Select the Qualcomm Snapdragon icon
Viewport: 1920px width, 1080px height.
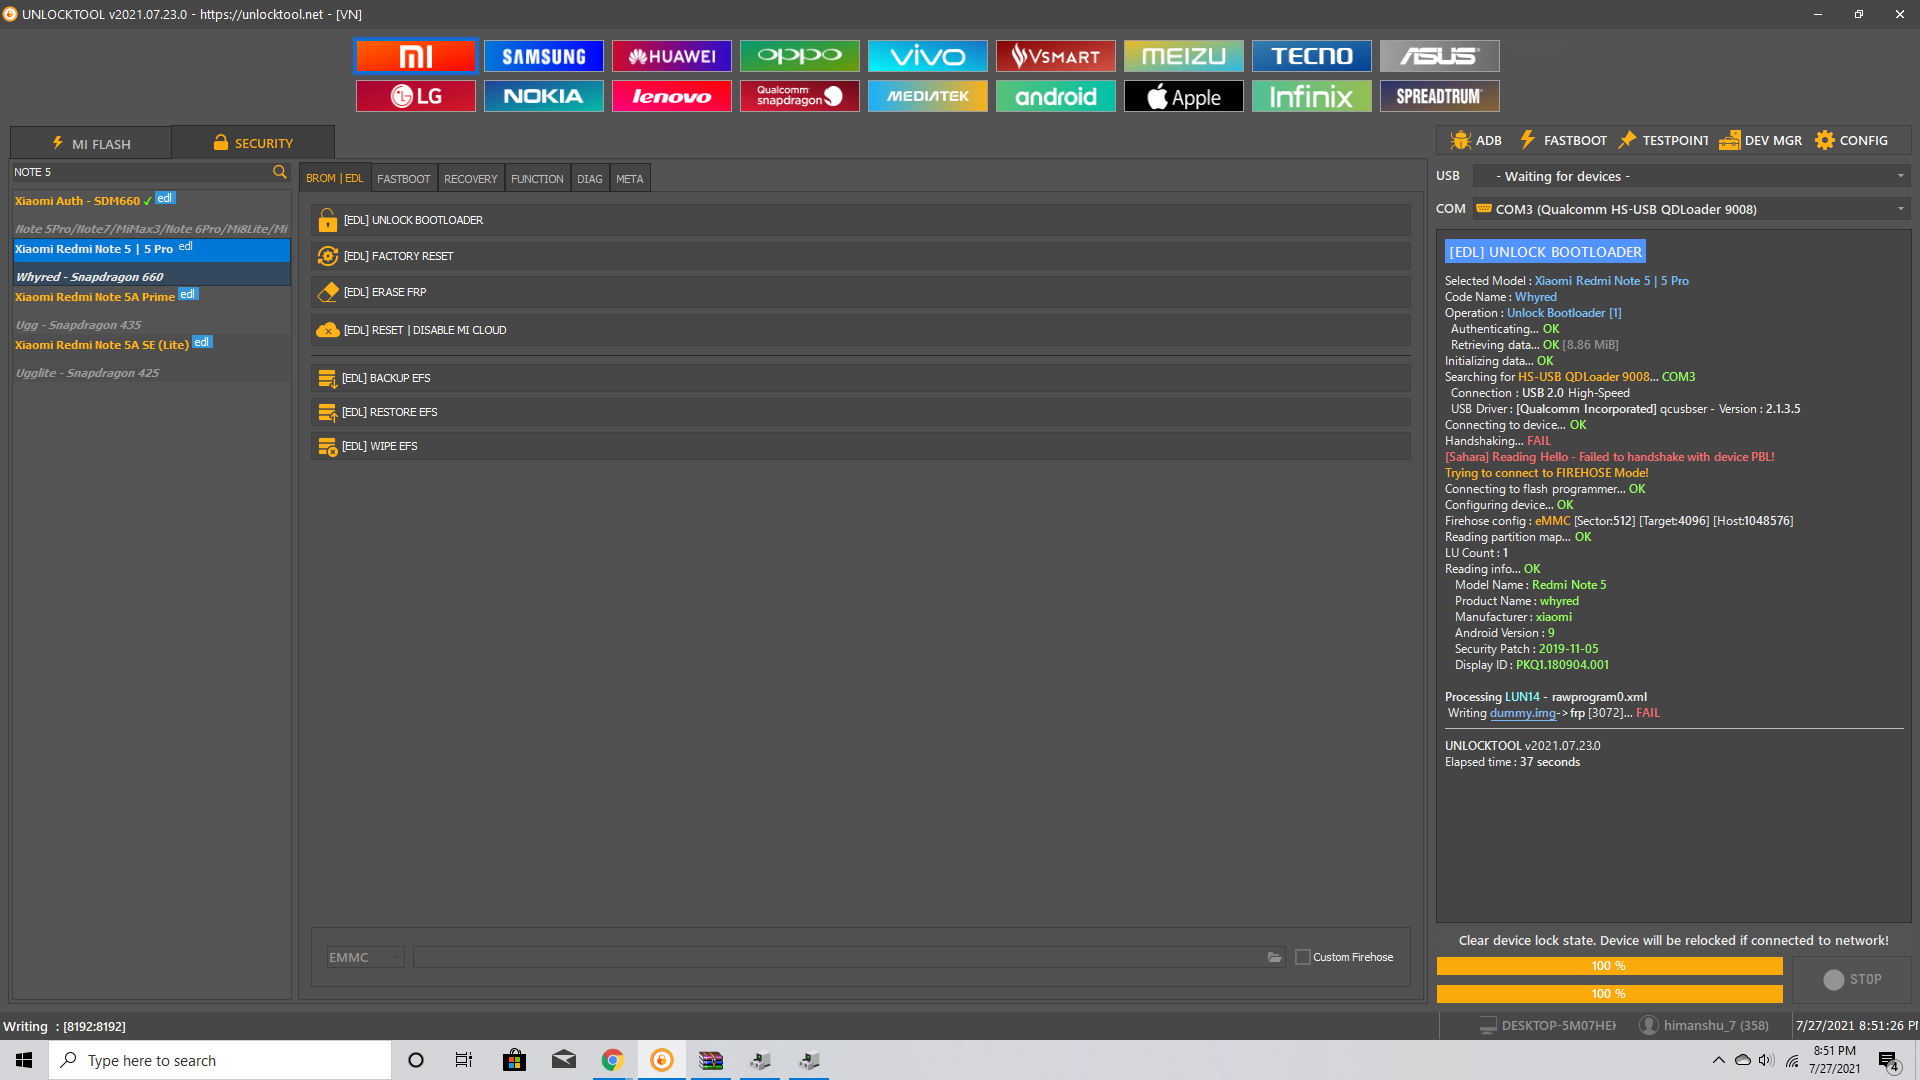800,96
